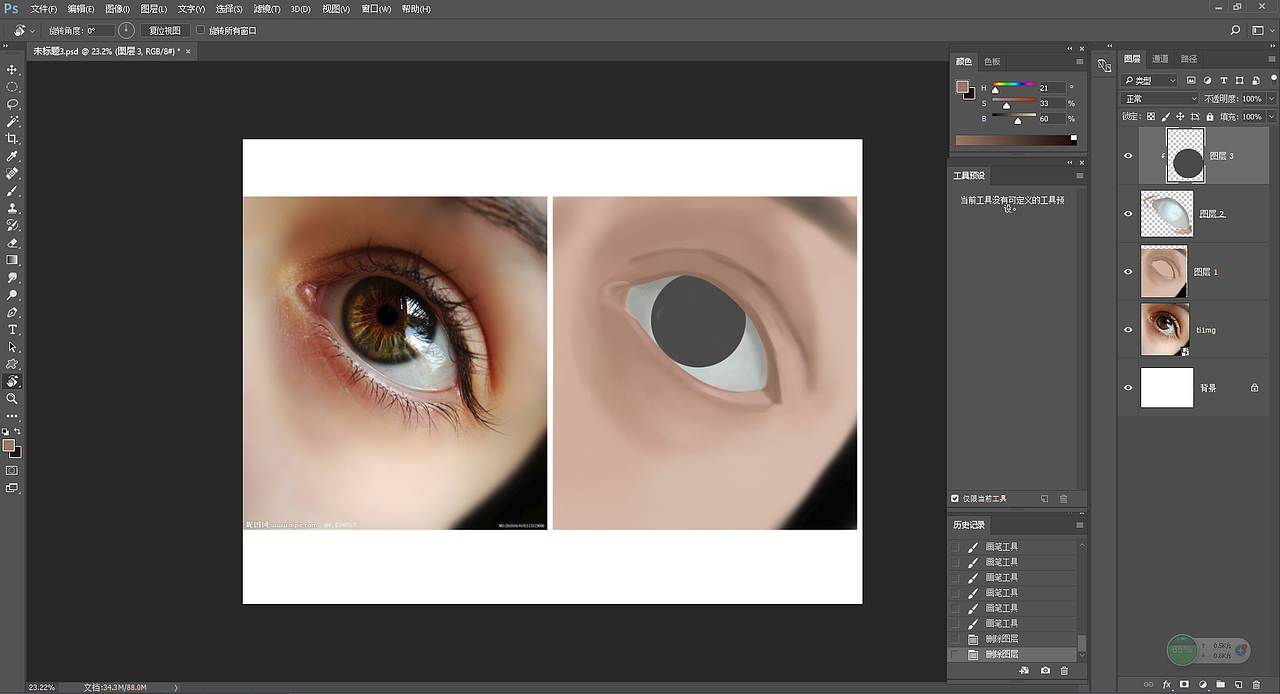1280x694 pixels.
Task: Open the 滤镜(T) menu
Action: point(267,9)
